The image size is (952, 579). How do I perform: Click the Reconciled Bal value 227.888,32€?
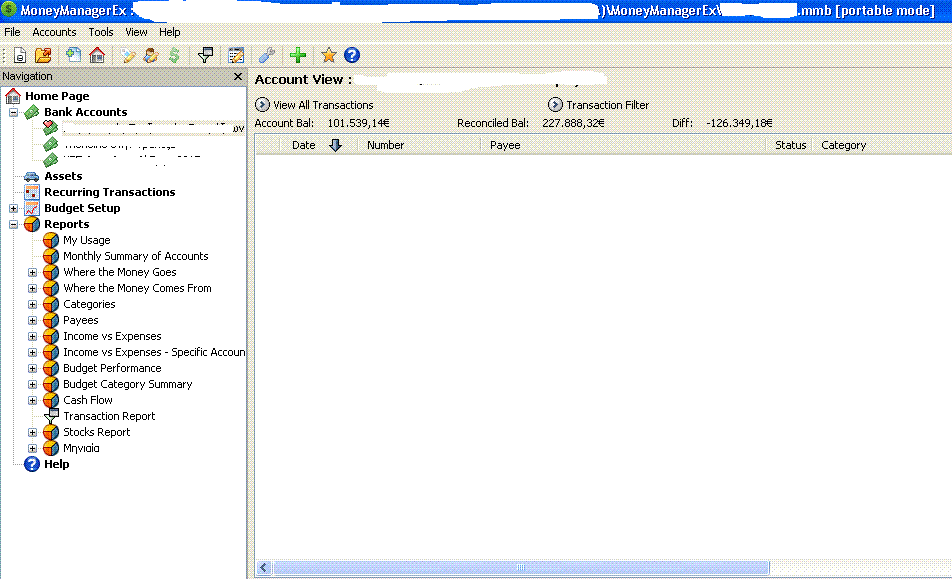point(573,123)
